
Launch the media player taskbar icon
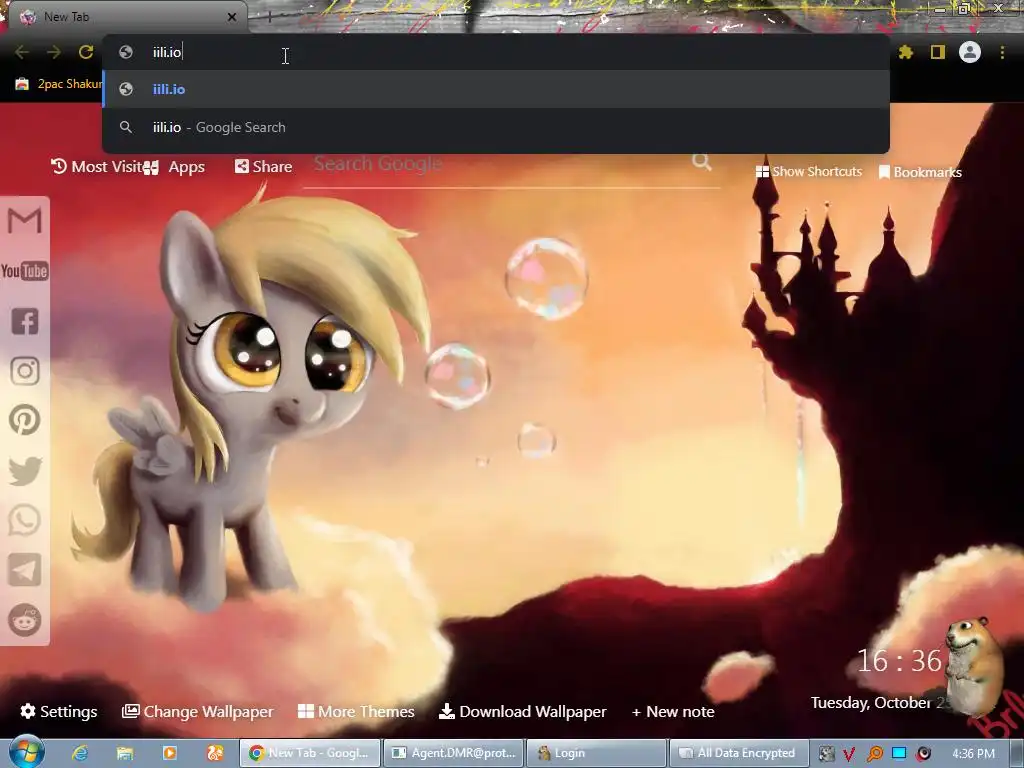(170, 753)
